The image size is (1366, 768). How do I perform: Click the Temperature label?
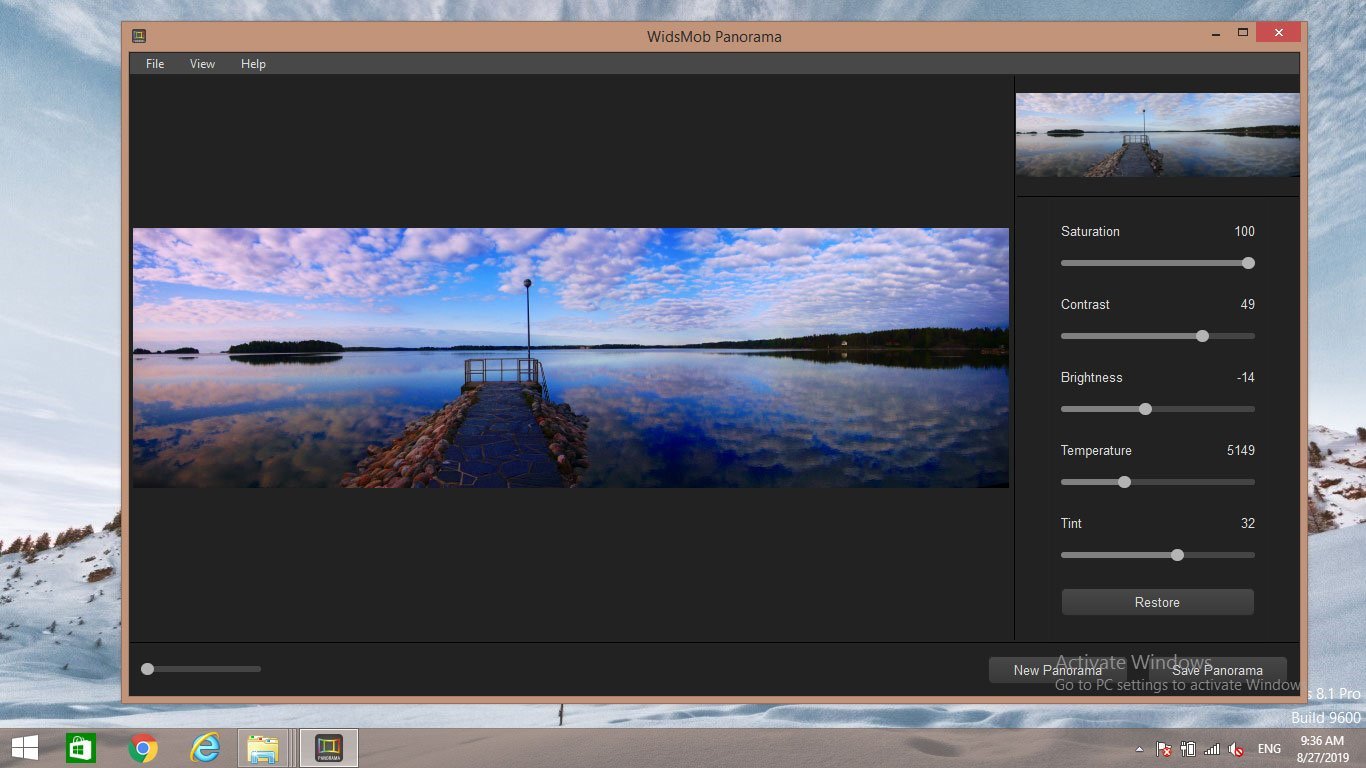(1096, 450)
